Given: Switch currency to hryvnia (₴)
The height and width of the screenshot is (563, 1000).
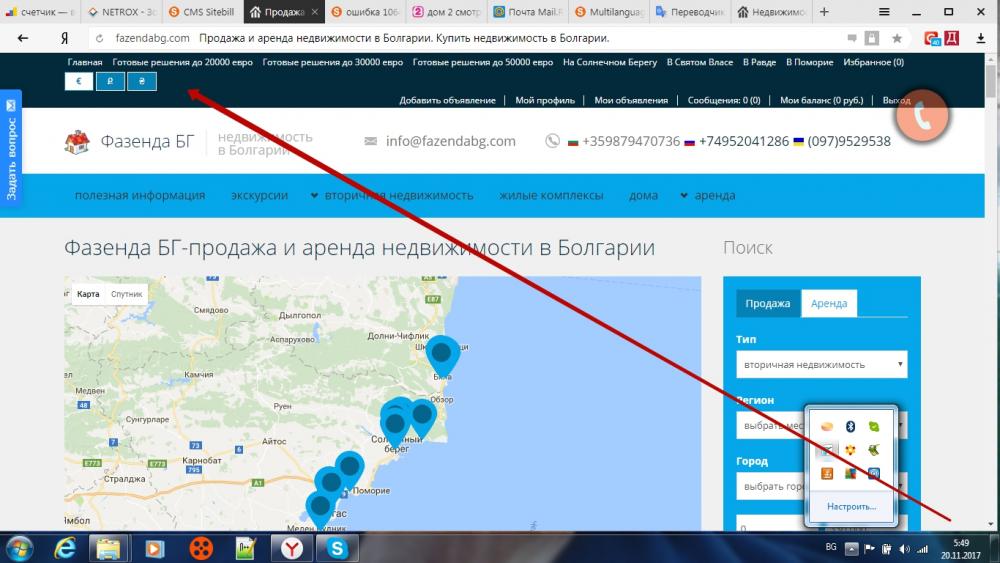Looking at the screenshot, I should [x=141, y=81].
